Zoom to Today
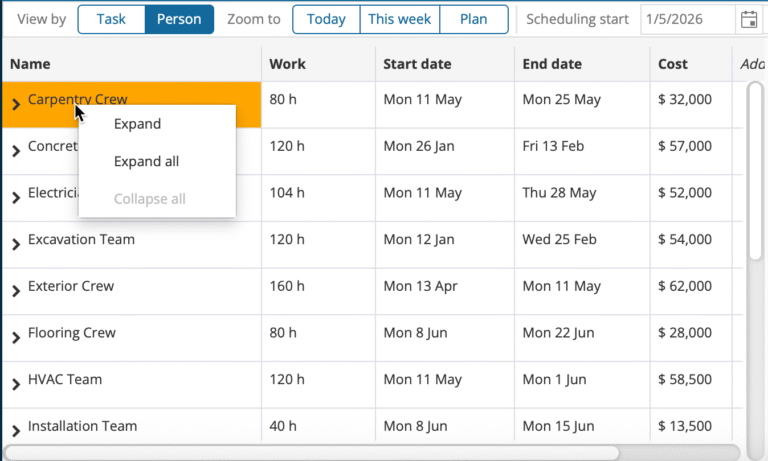The image size is (768, 461). coord(326,19)
